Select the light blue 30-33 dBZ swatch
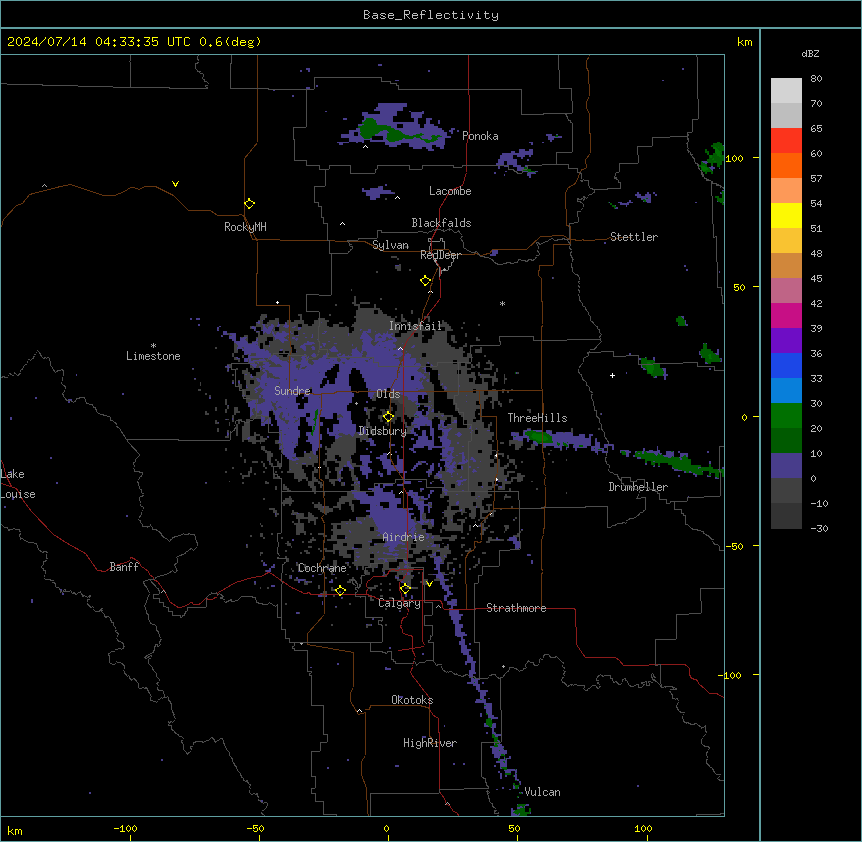The image size is (862, 842). point(786,391)
